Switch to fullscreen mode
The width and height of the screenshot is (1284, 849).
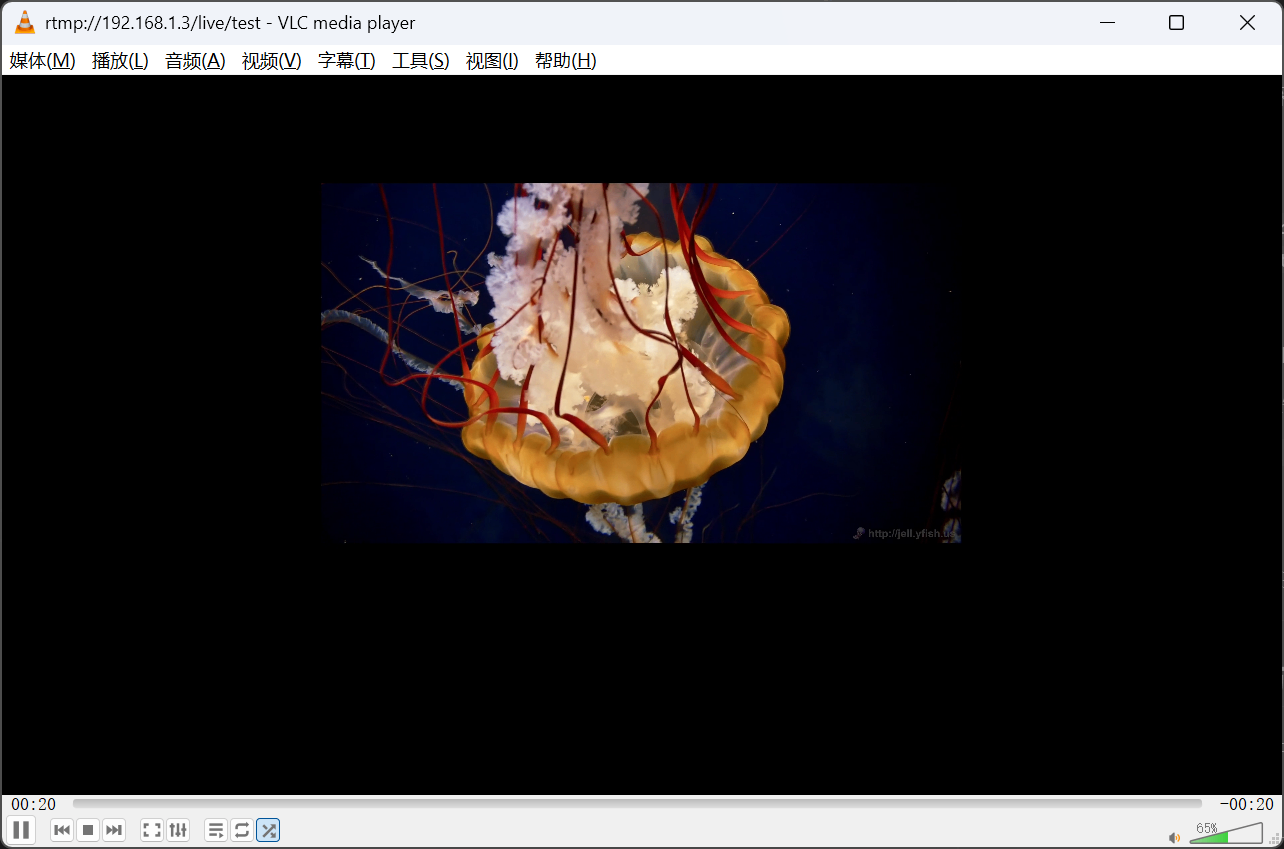click(151, 830)
